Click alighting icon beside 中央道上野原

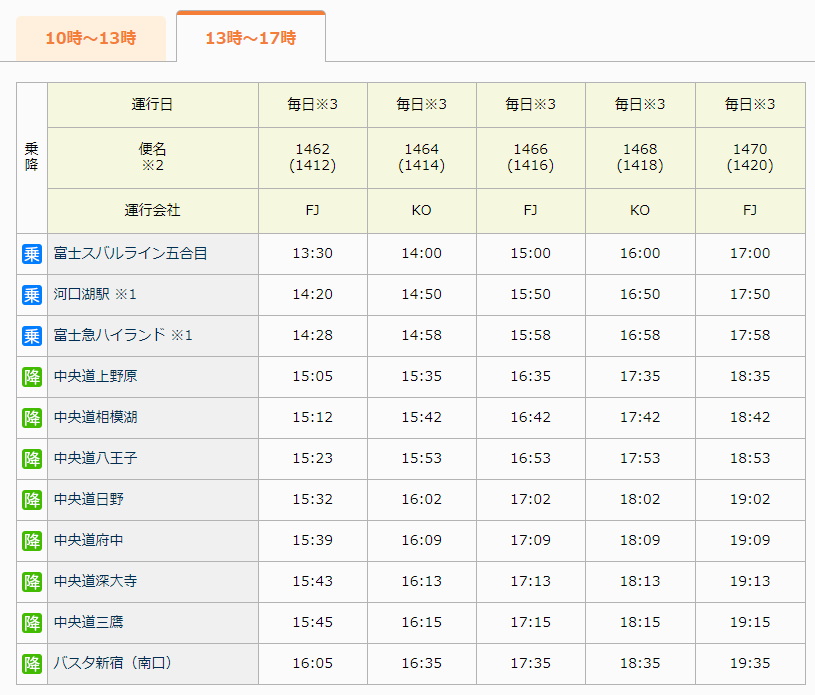32,377
